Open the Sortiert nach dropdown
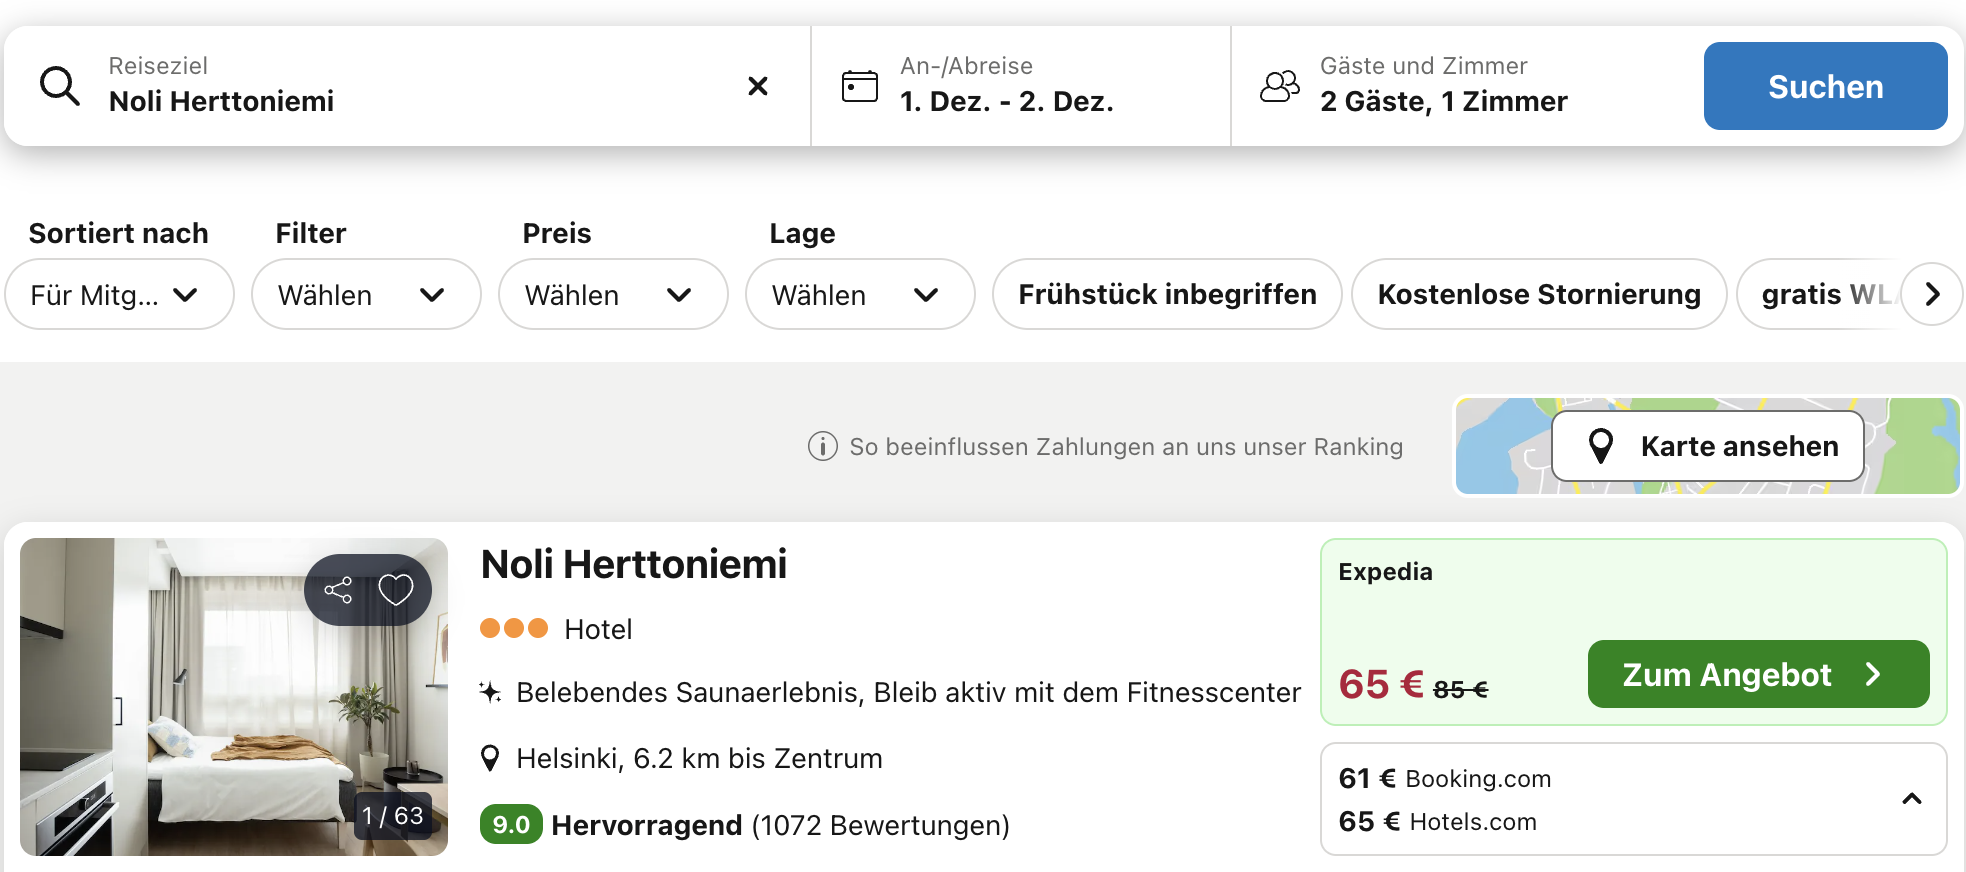This screenshot has height=872, width=1966. (119, 295)
